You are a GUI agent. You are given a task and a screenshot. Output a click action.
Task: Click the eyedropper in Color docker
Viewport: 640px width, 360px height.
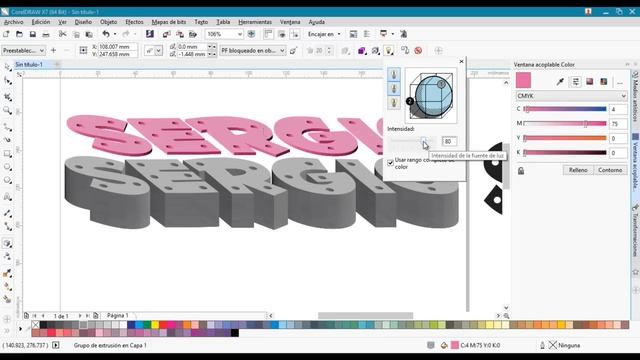tap(560, 82)
